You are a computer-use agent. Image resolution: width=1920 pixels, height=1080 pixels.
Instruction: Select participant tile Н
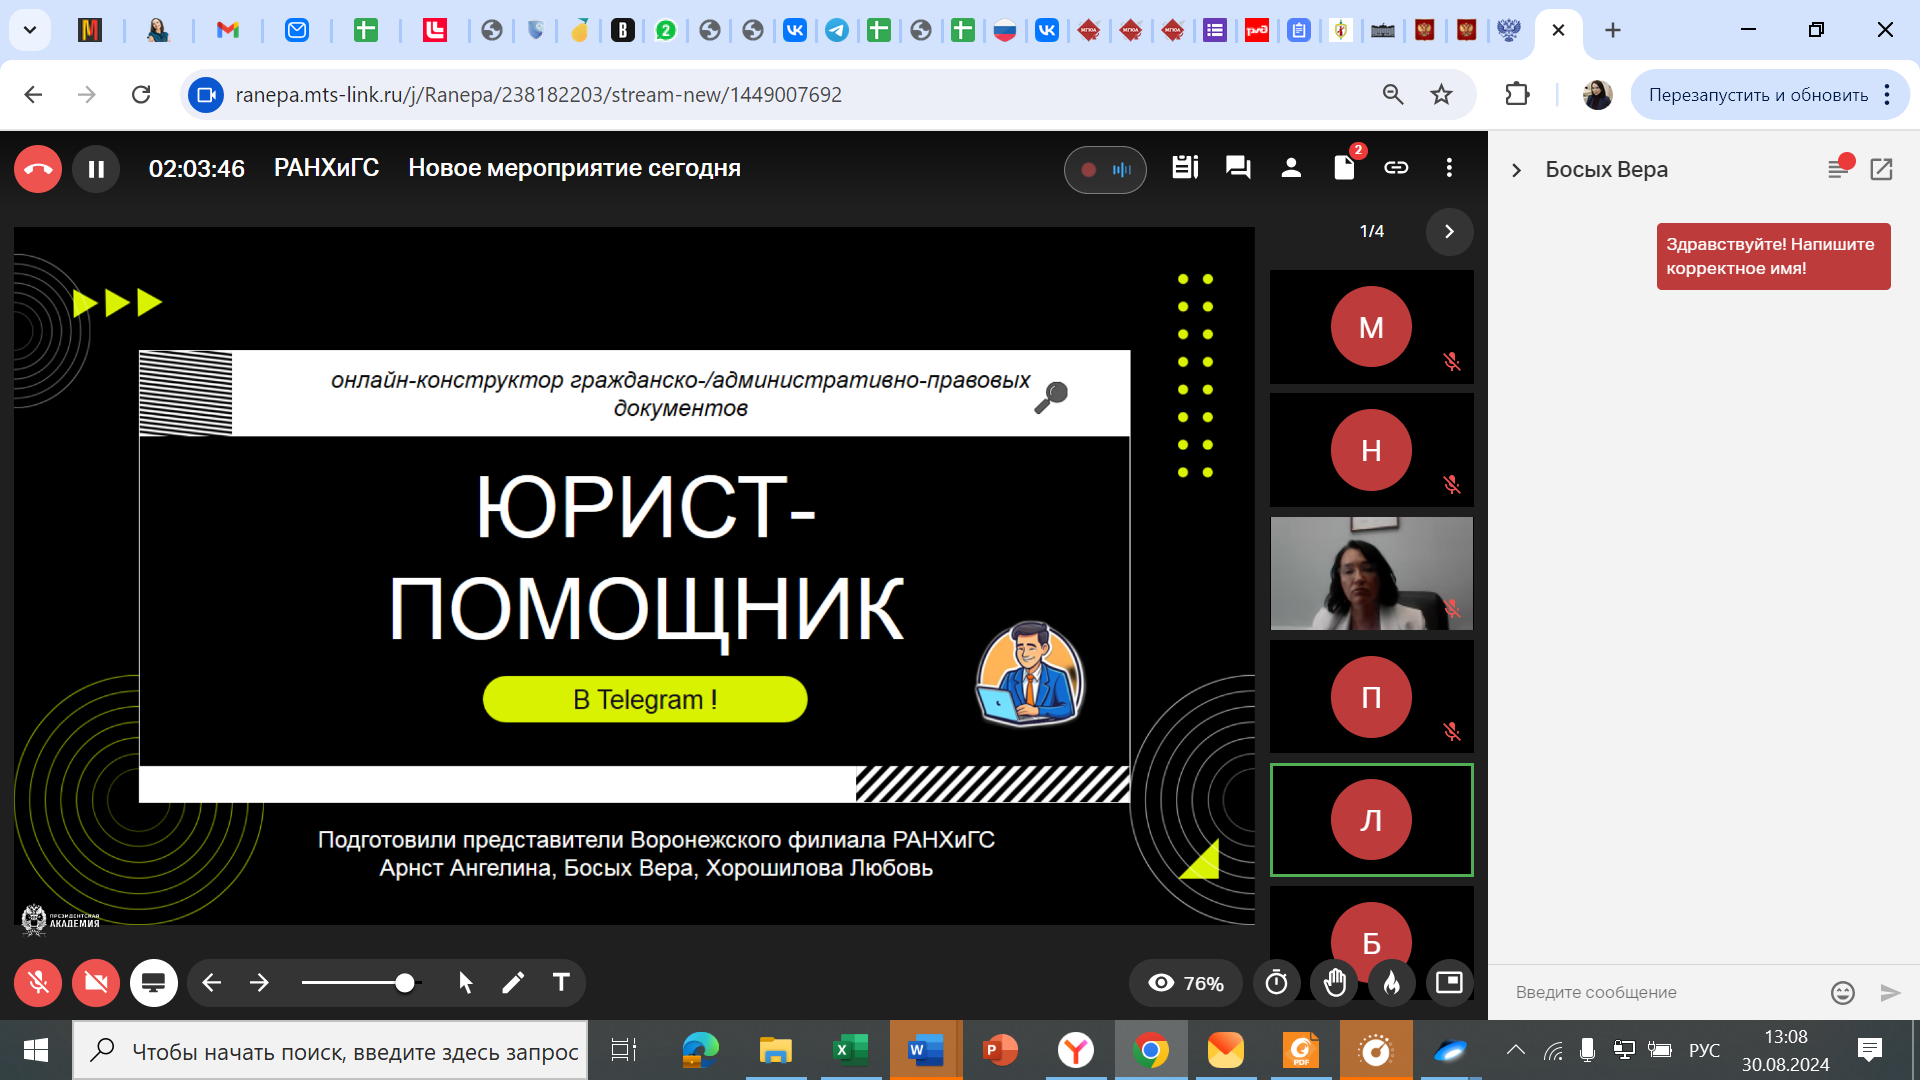pos(1371,450)
